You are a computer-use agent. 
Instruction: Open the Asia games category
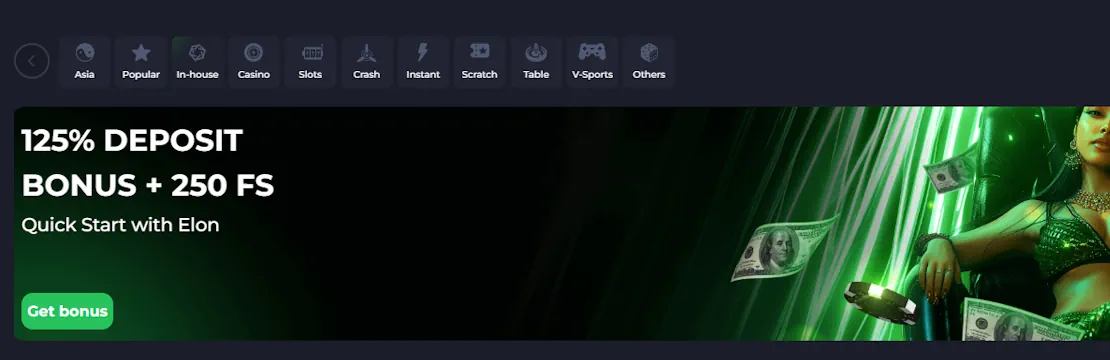[84, 62]
